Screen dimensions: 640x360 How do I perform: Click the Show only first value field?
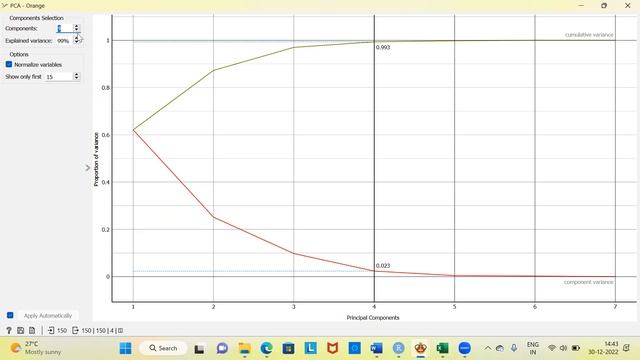[x=59, y=77]
